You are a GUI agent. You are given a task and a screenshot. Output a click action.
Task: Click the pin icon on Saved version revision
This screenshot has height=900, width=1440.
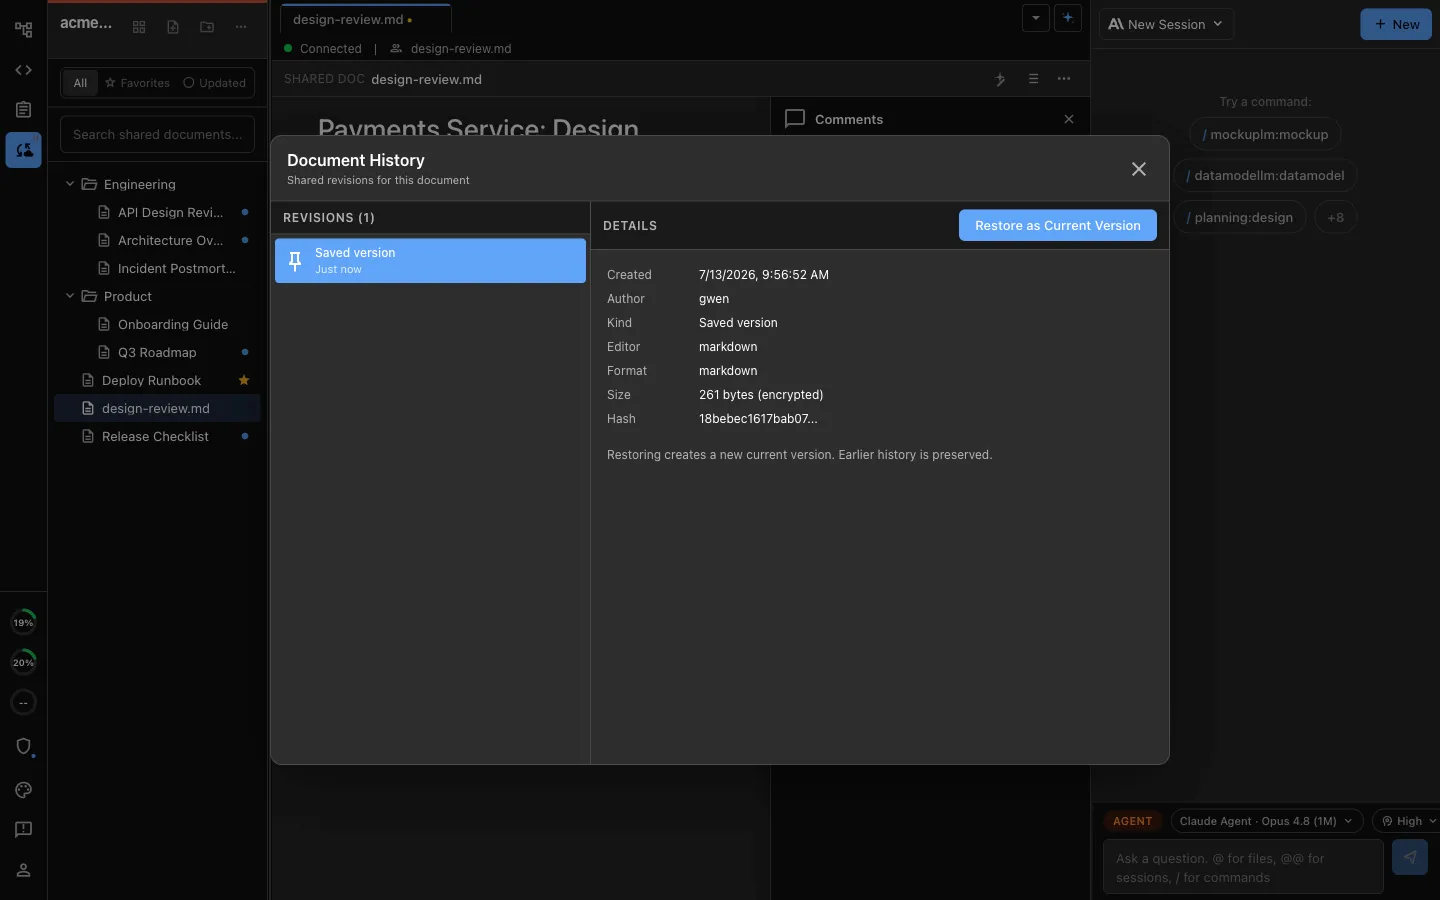point(295,261)
